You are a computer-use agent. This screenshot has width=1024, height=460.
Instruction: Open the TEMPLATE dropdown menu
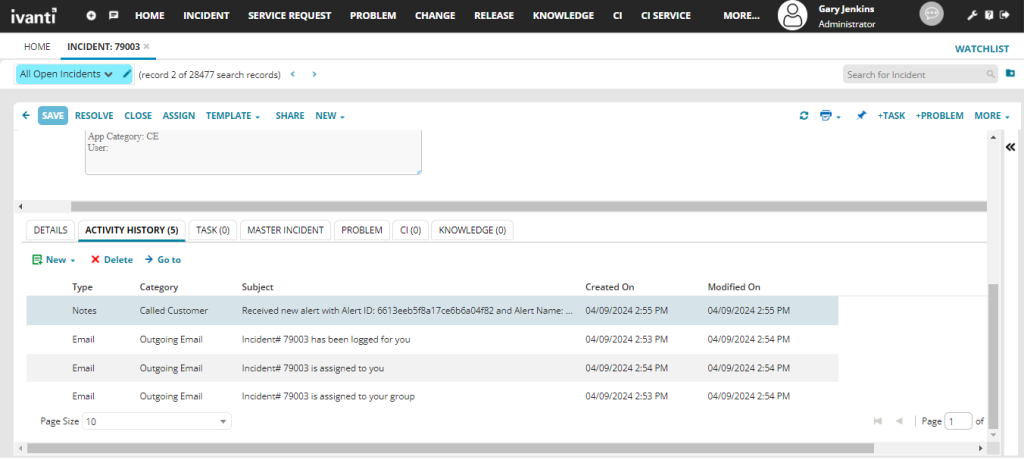pyautogui.click(x=233, y=116)
